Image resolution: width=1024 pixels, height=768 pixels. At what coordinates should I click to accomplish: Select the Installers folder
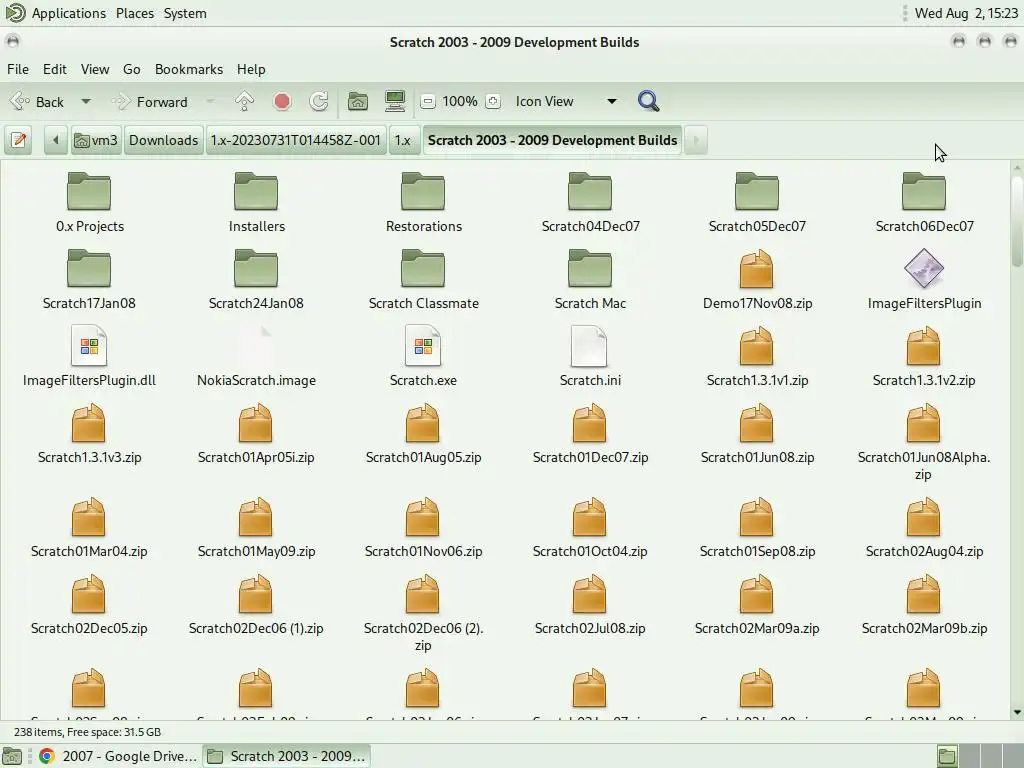click(x=256, y=202)
